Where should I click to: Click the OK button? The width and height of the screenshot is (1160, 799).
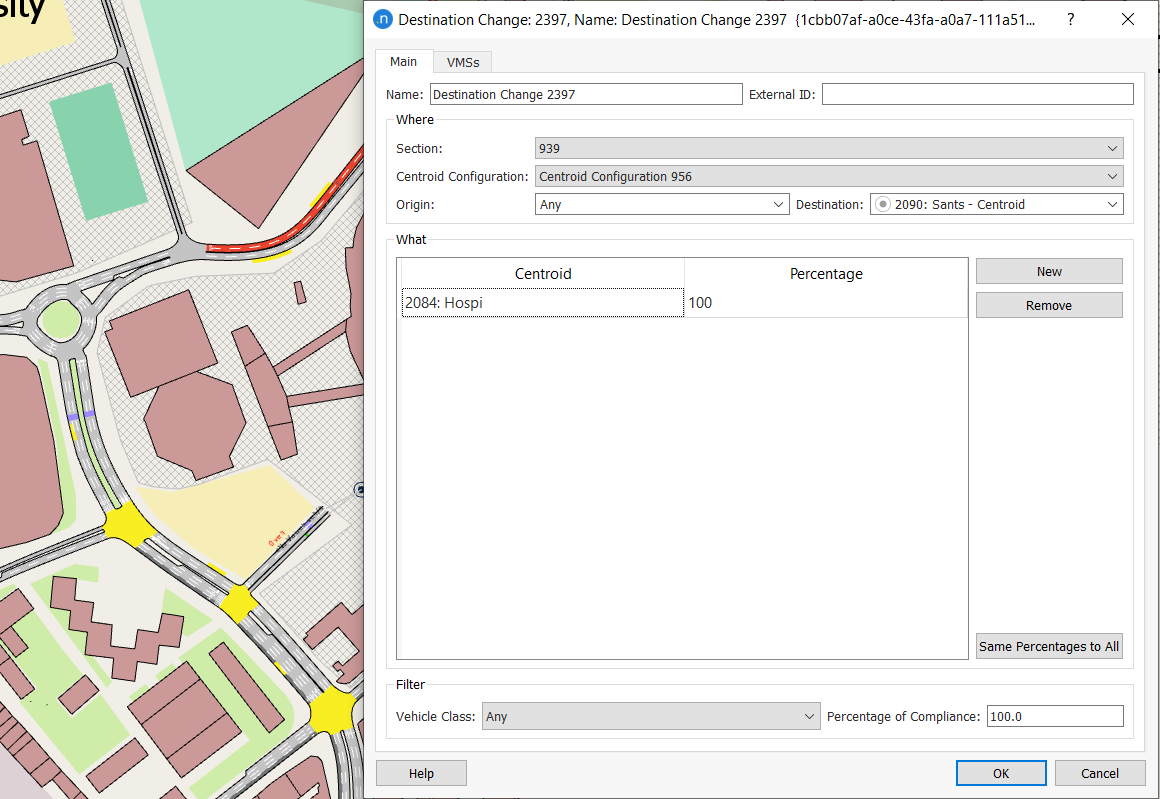tap(1001, 773)
